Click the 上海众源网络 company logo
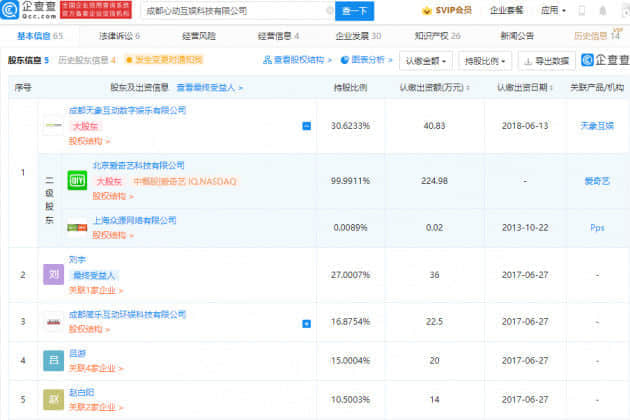Screen dimensions: 630x420 coord(77,227)
